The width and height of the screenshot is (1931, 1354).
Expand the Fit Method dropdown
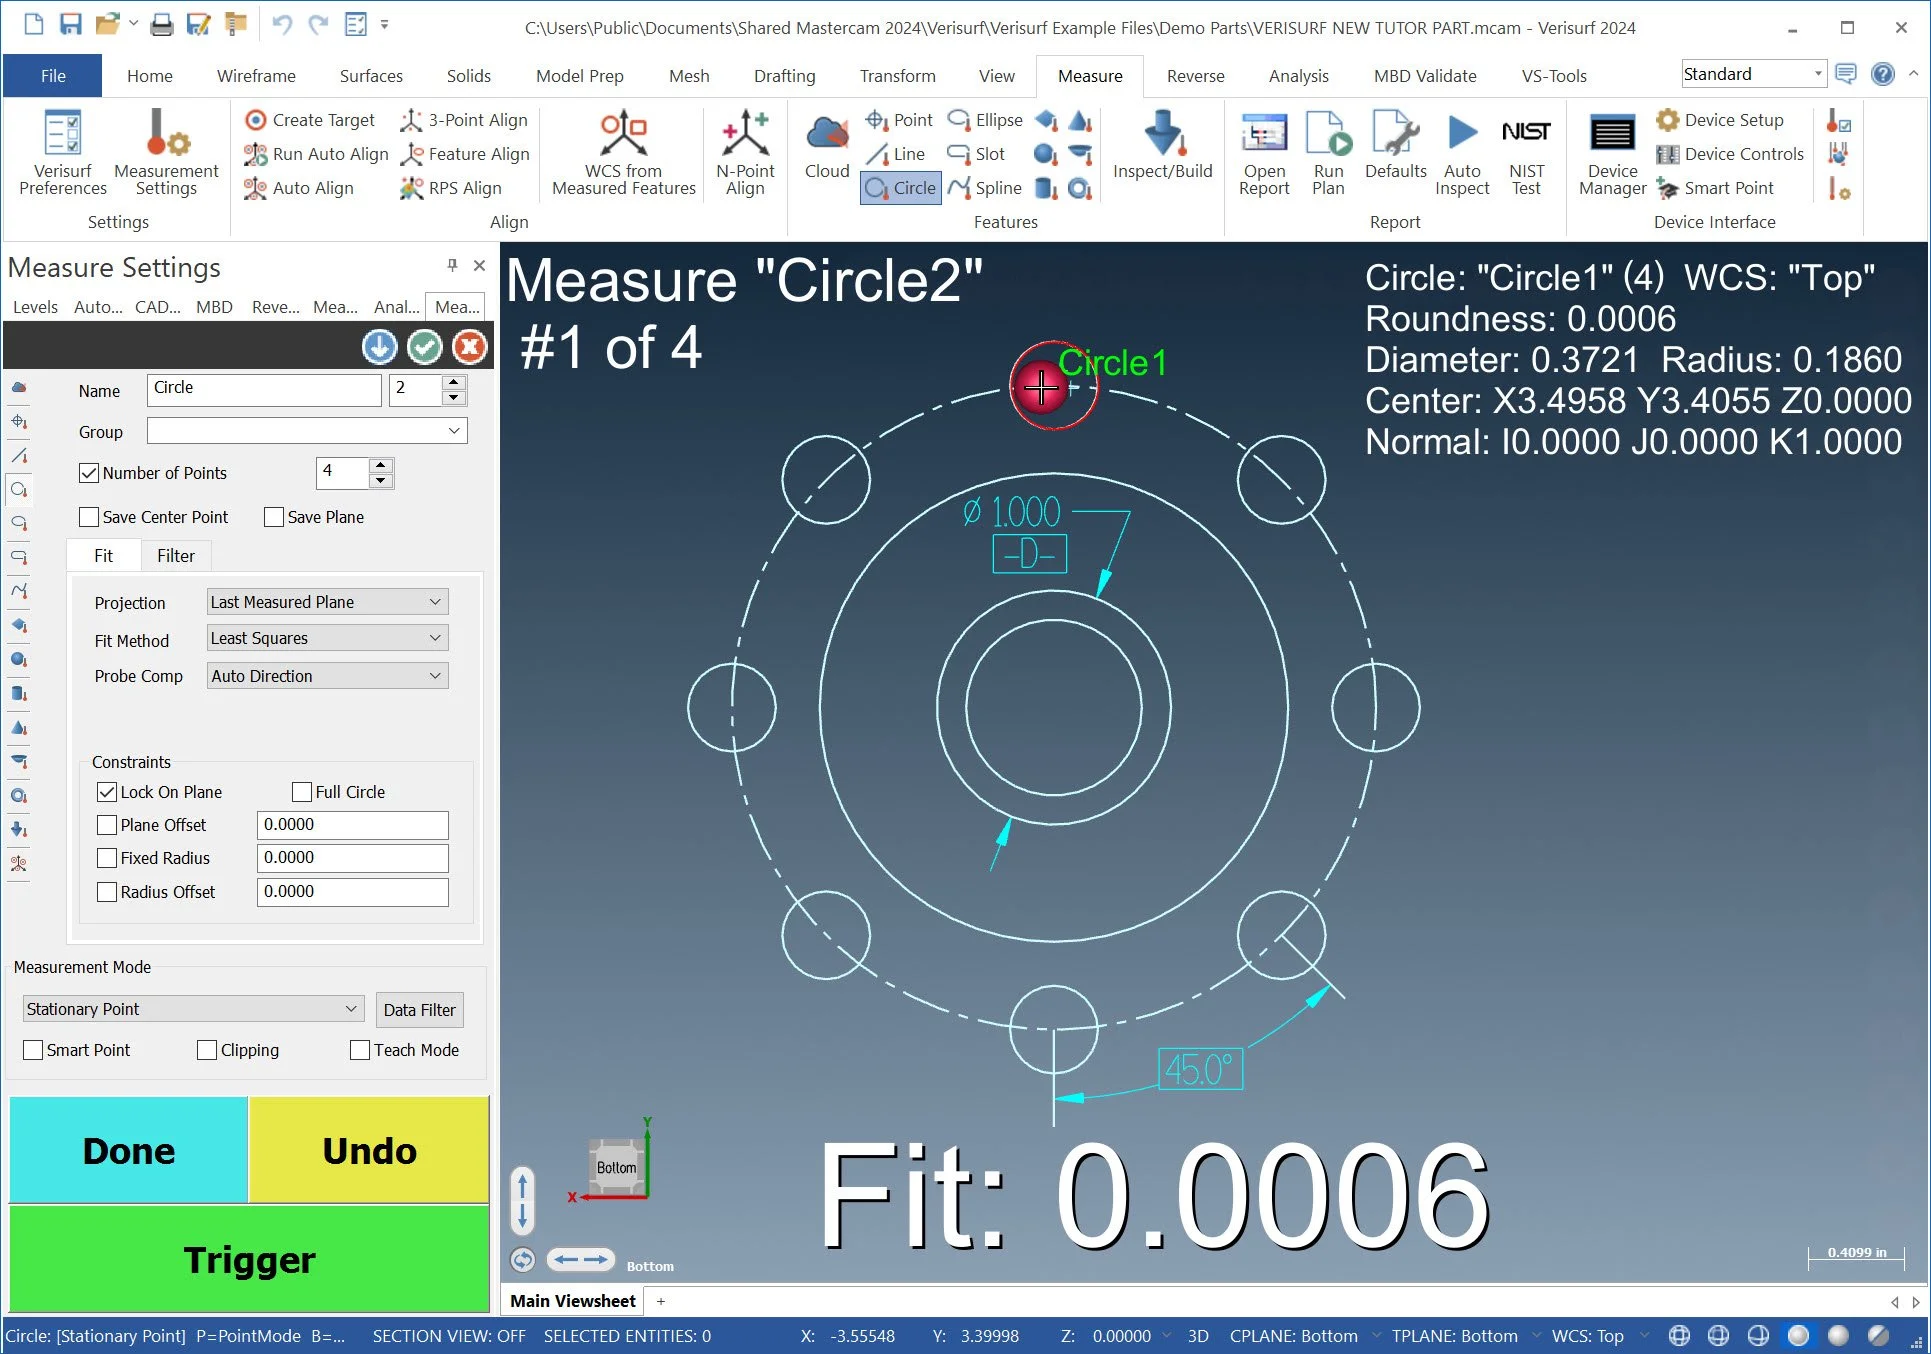327,638
